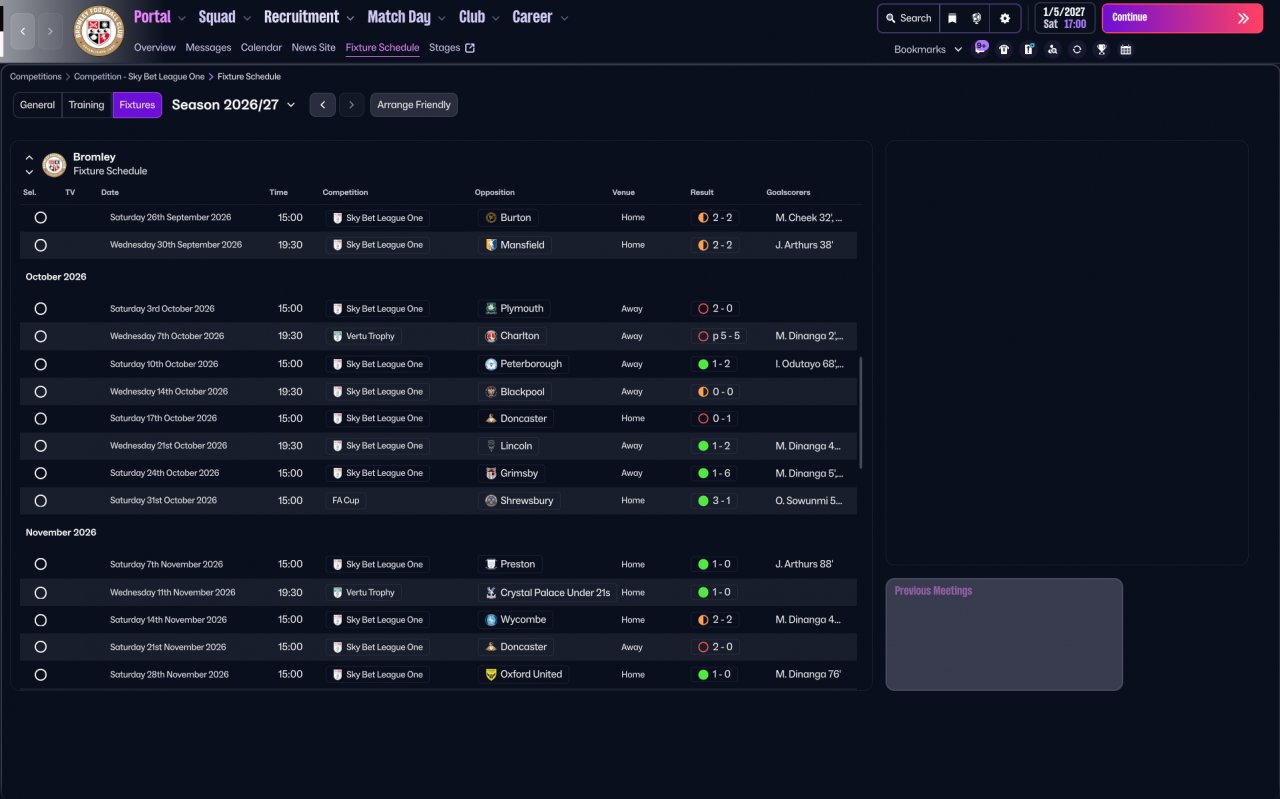
Task: Open the calendar grid shortcut icon
Action: pos(1126,49)
